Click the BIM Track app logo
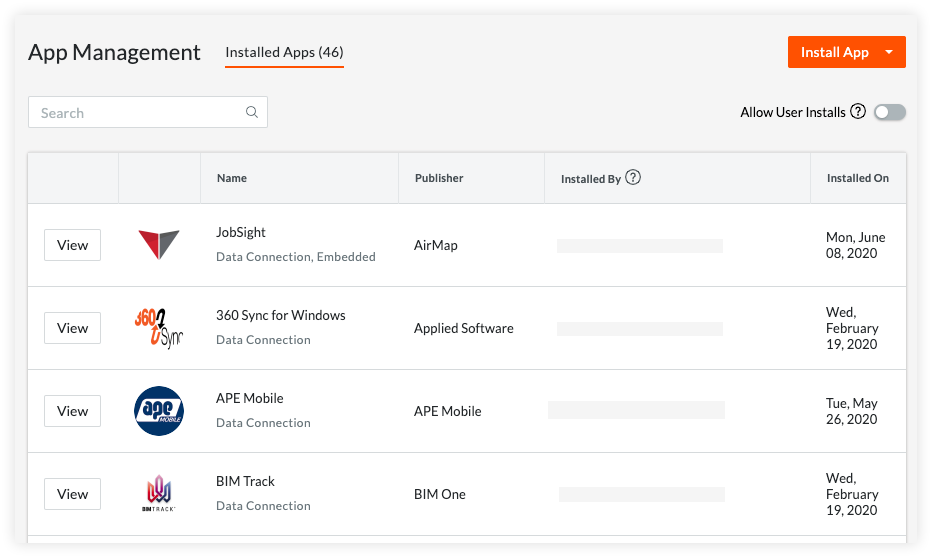 tap(159, 493)
